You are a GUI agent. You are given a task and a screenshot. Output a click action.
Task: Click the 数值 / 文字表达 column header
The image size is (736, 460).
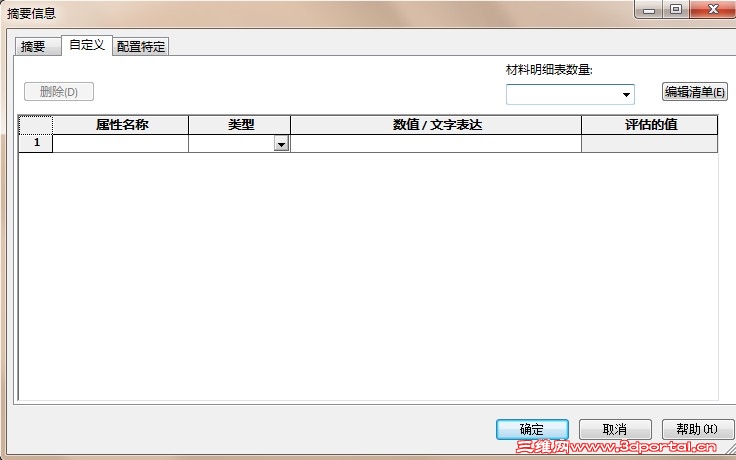pos(436,125)
